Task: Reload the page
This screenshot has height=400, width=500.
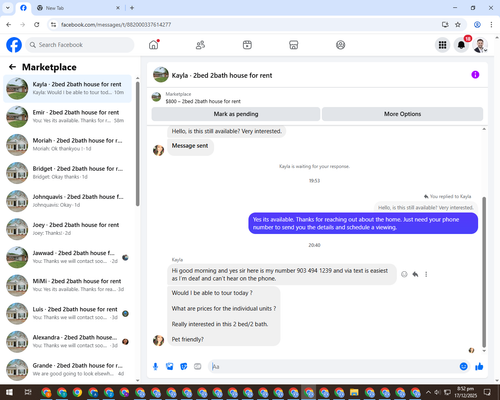Action: [x=37, y=25]
